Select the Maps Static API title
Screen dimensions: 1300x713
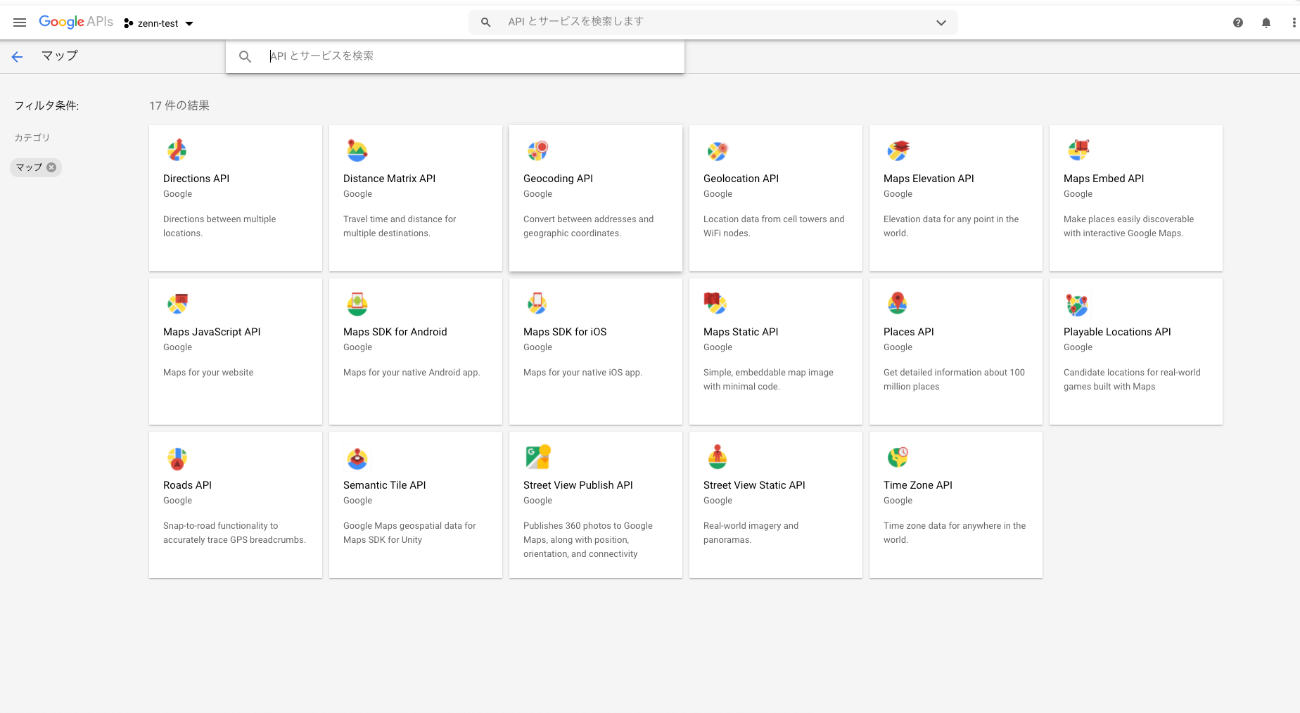pos(740,332)
